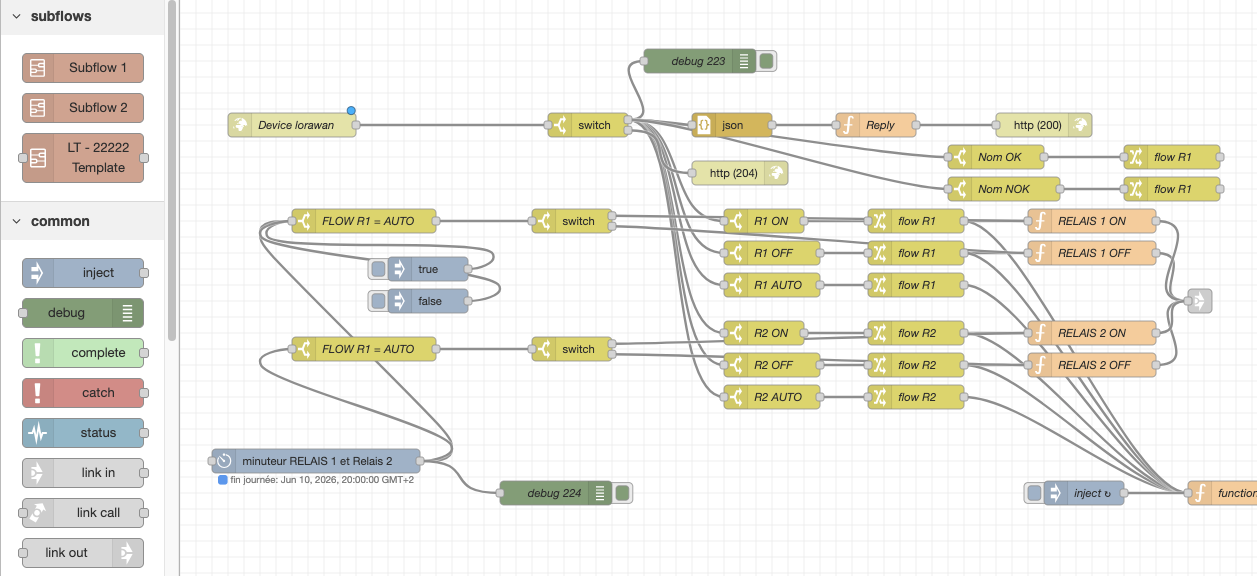Select the RELAIS 2 OFF function node
Image resolution: width=1257 pixels, height=576 pixels.
pyautogui.click(x=1092, y=365)
